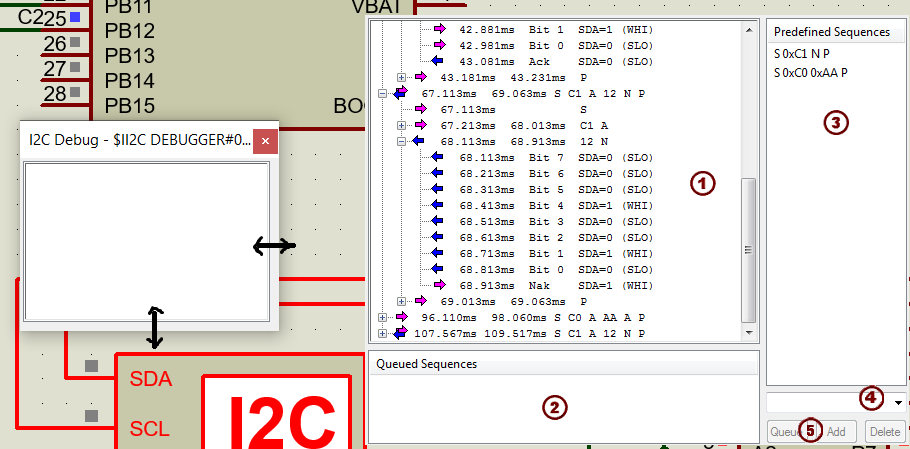Select predefined sequence S 0xC0 0xAA P
The width and height of the screenshot is (910, 449).
click(811, 73)
